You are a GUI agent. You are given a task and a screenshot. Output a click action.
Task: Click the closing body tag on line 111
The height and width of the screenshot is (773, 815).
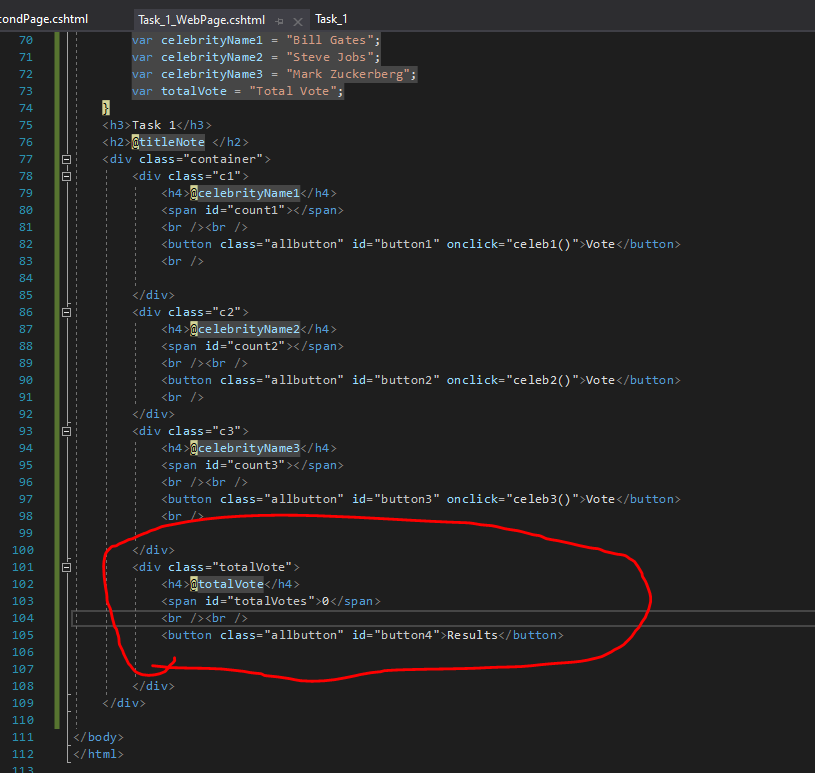[98, 737]
